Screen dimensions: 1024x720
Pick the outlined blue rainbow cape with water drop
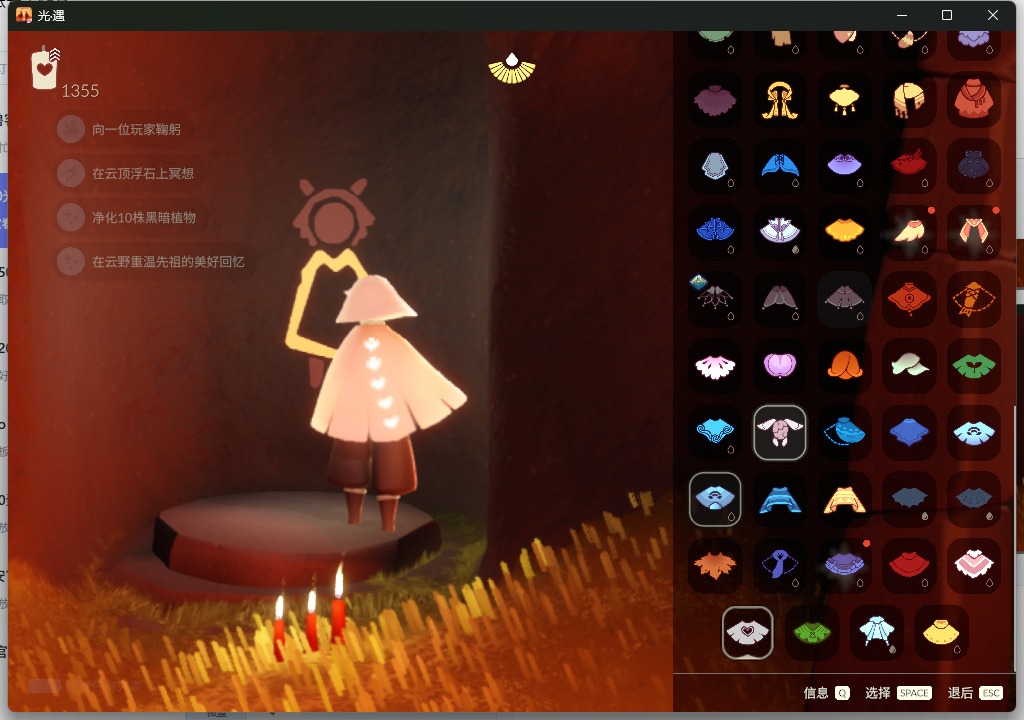(715, 499)
